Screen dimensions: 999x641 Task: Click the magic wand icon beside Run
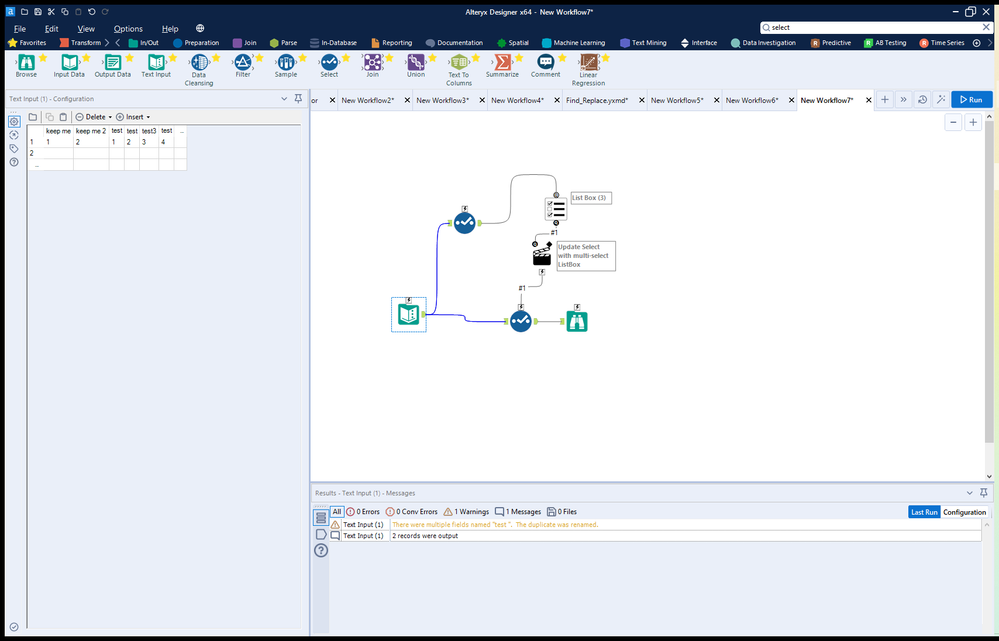pos(940,99)
